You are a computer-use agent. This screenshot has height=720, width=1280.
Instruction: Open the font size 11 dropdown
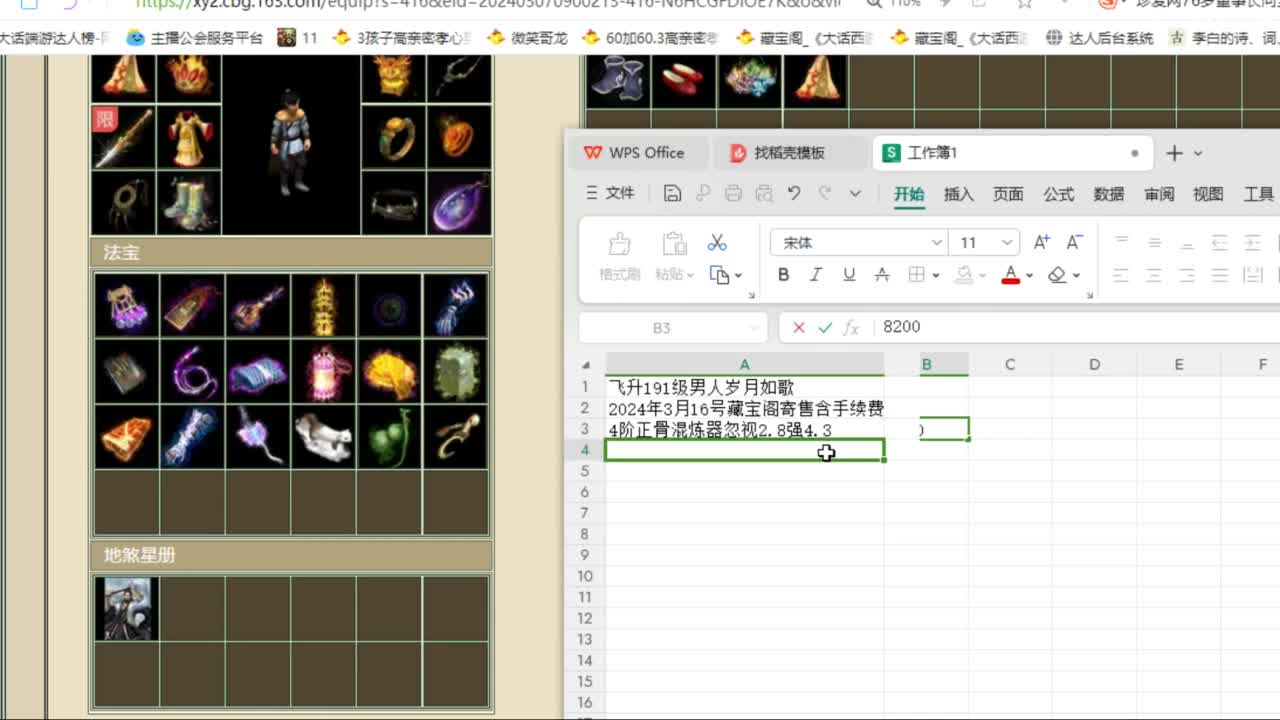click(1007, 243)
